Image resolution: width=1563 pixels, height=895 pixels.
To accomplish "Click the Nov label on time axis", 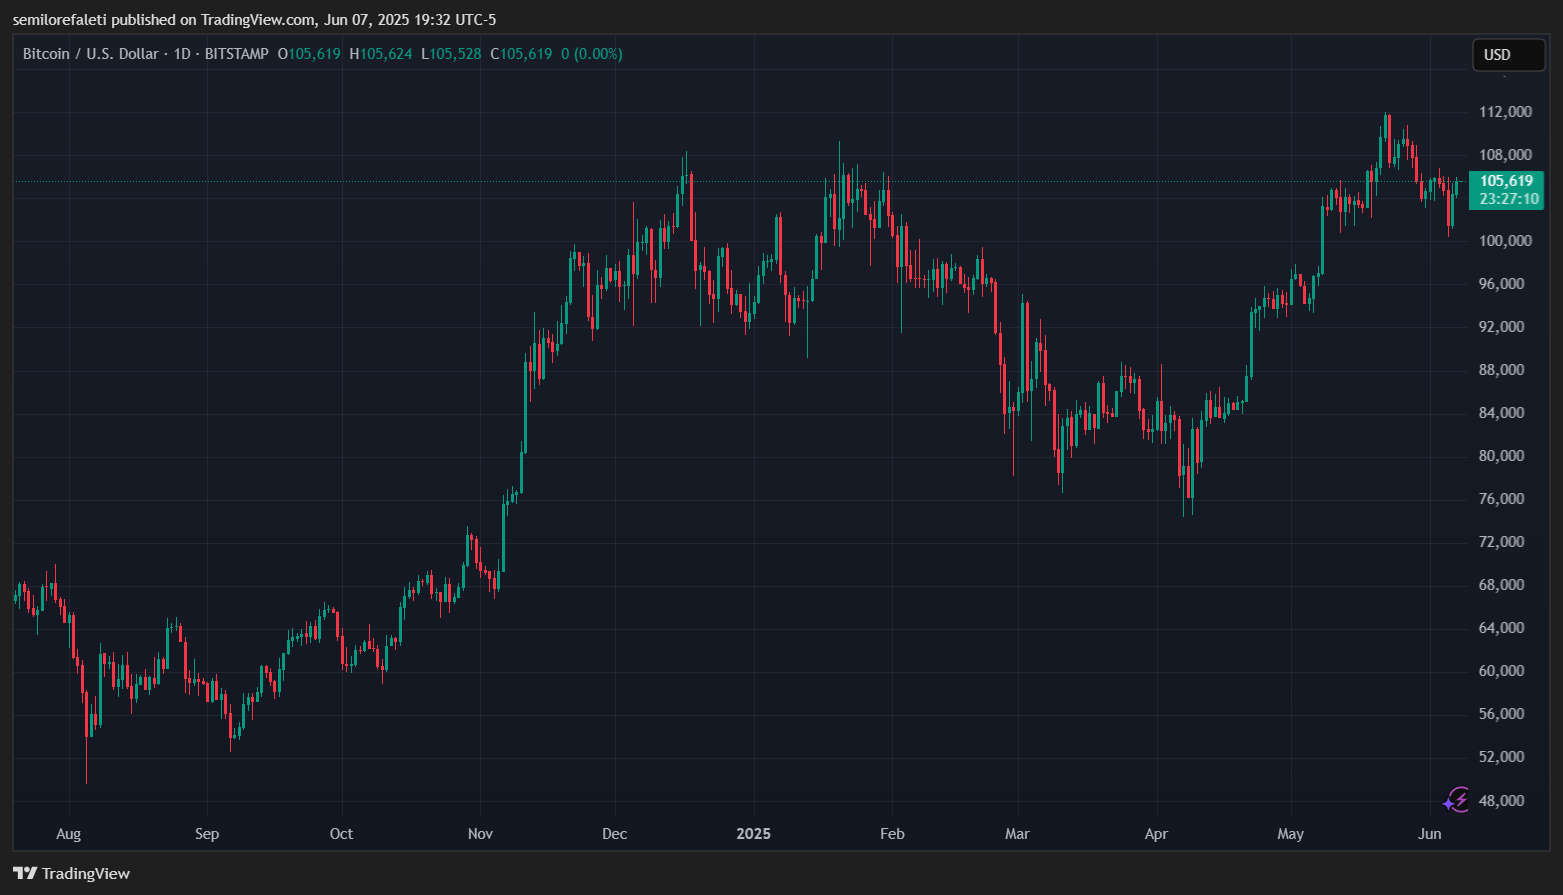I will 480,834.
